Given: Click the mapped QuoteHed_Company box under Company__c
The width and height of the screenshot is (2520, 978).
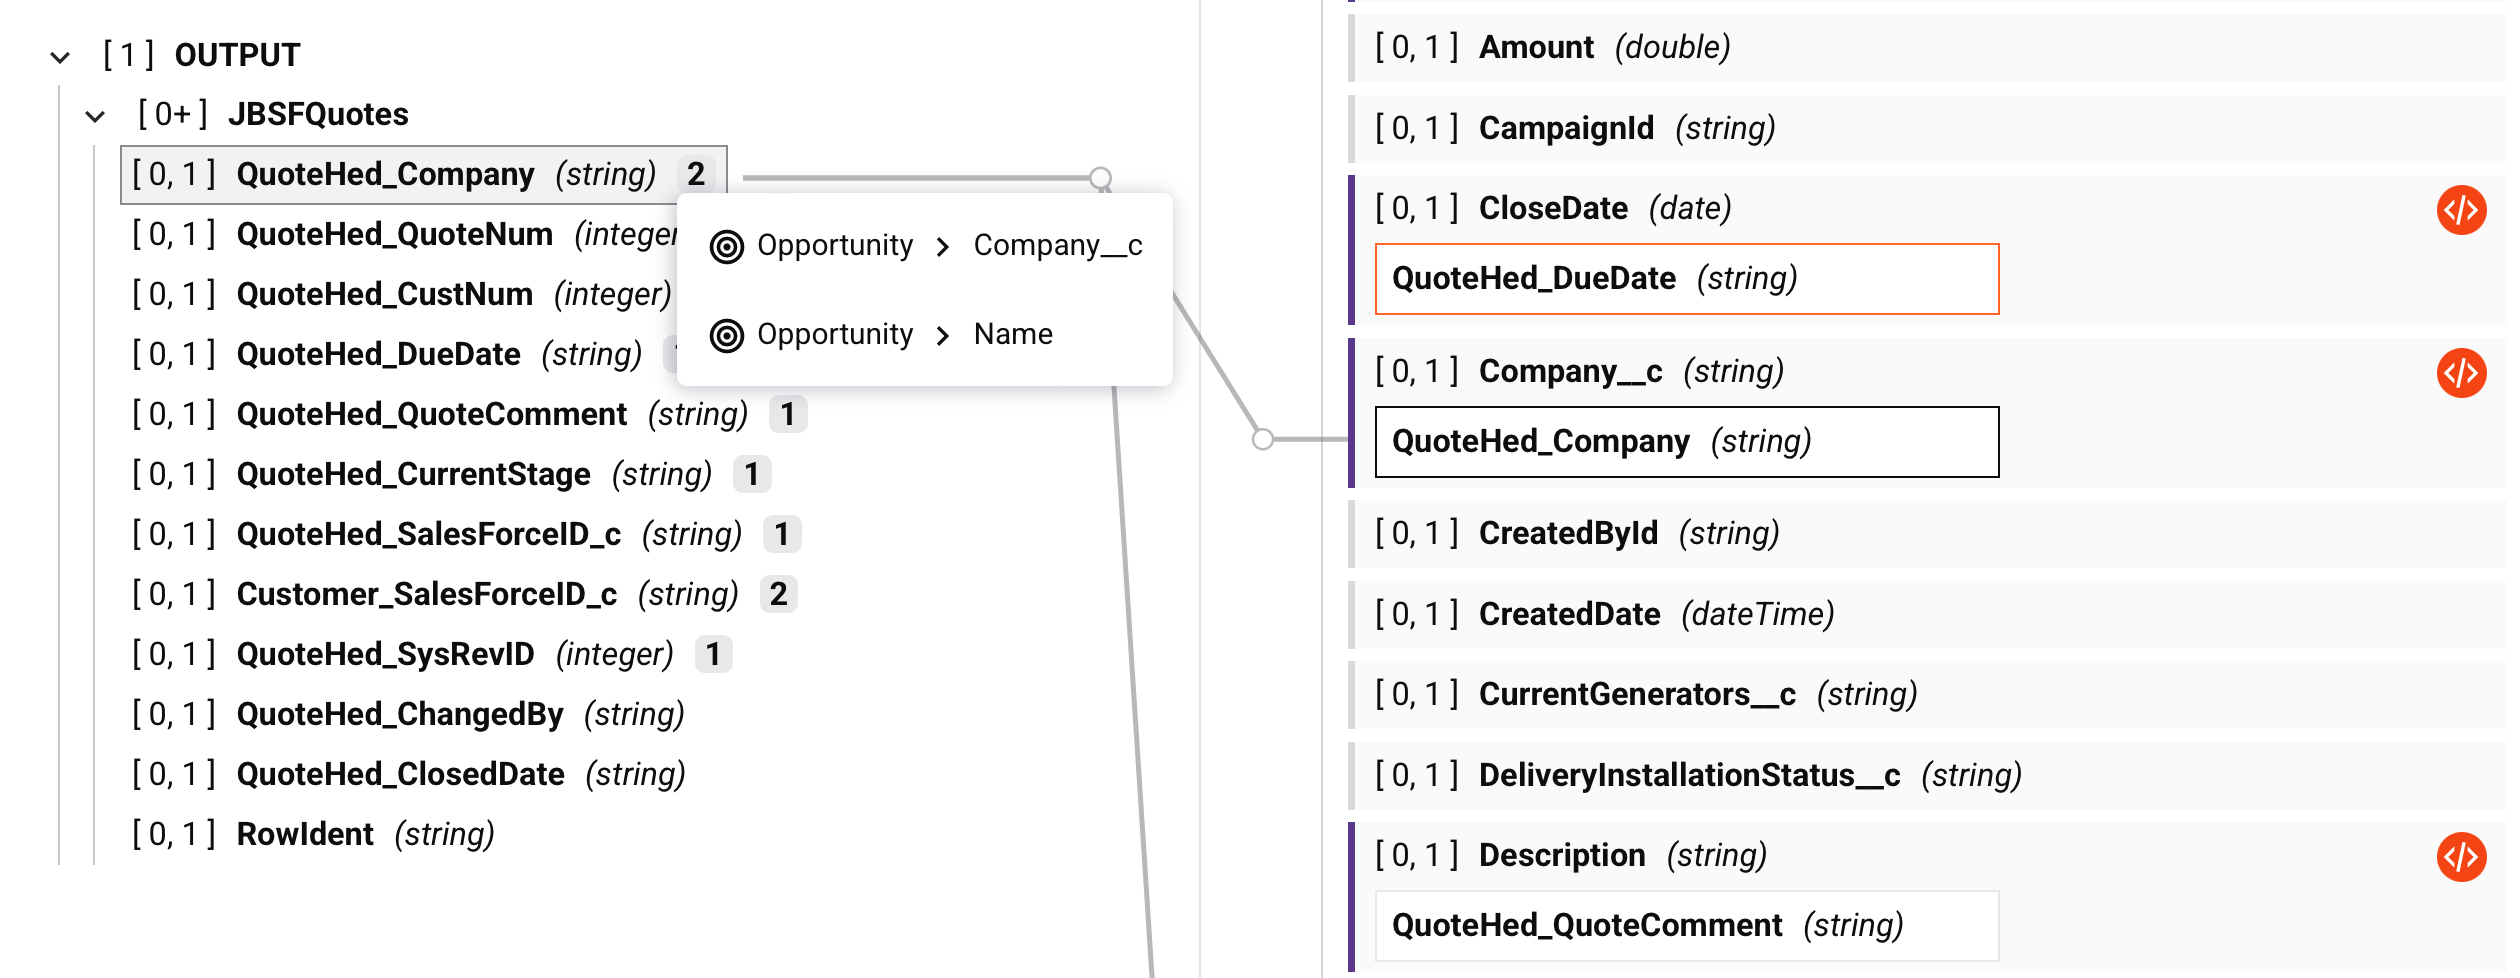Looking at the screenshot, I should [x=1686, y=442].
